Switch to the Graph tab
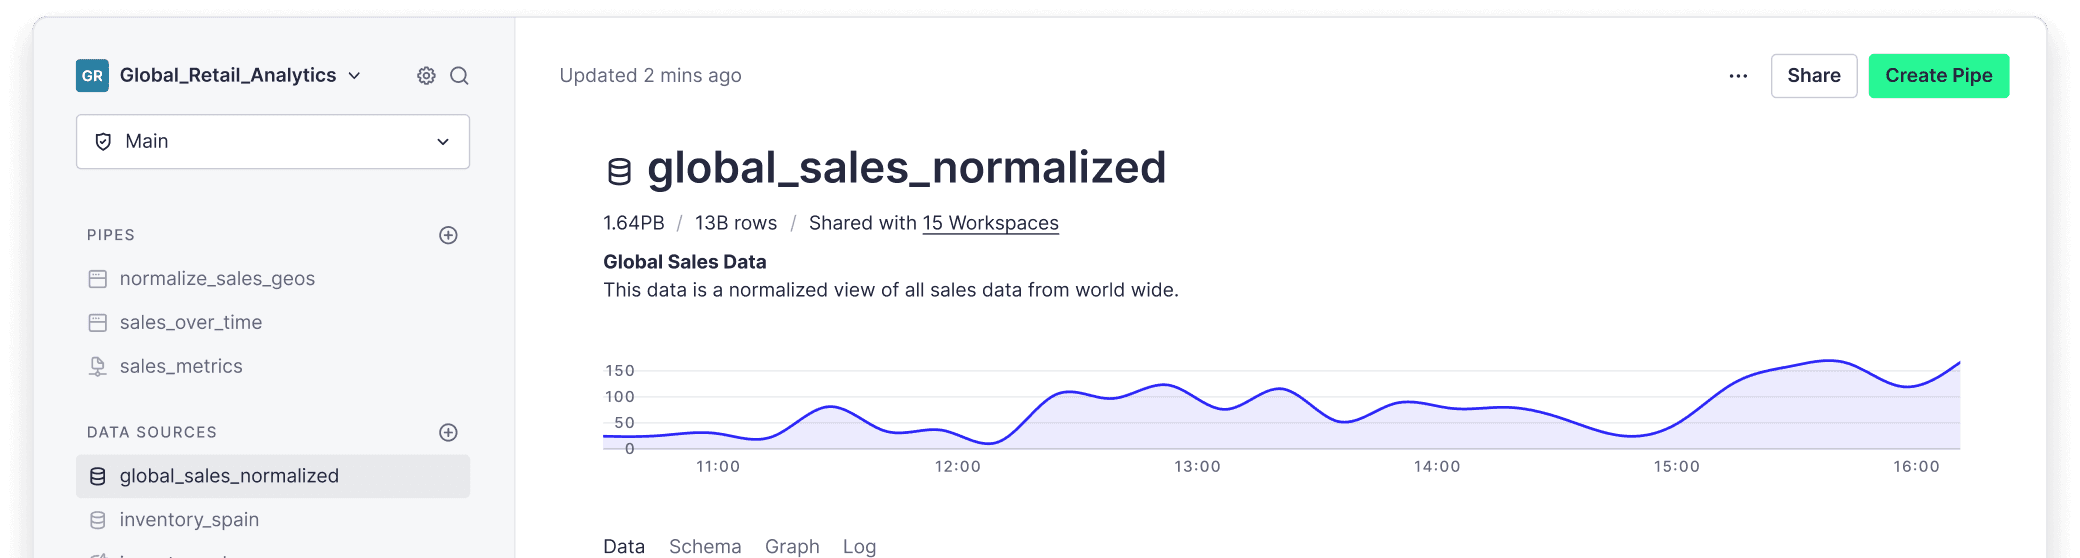This screenshot has width=2080, height=558. pos(792,546)
